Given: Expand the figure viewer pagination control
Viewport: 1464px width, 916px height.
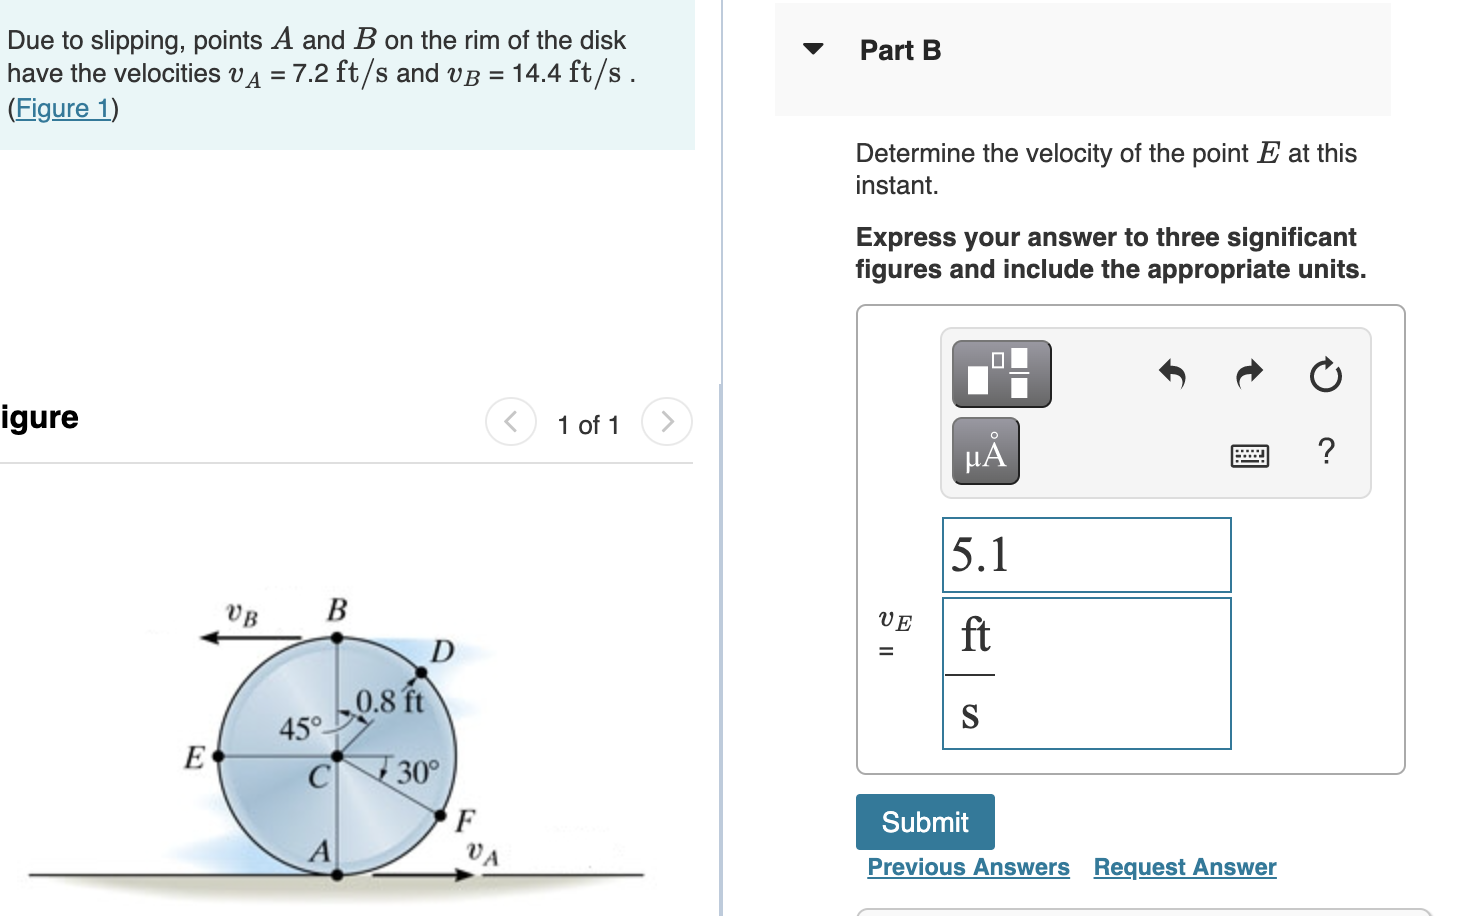Looking at the screenshot, I should [x=588, y=424].
